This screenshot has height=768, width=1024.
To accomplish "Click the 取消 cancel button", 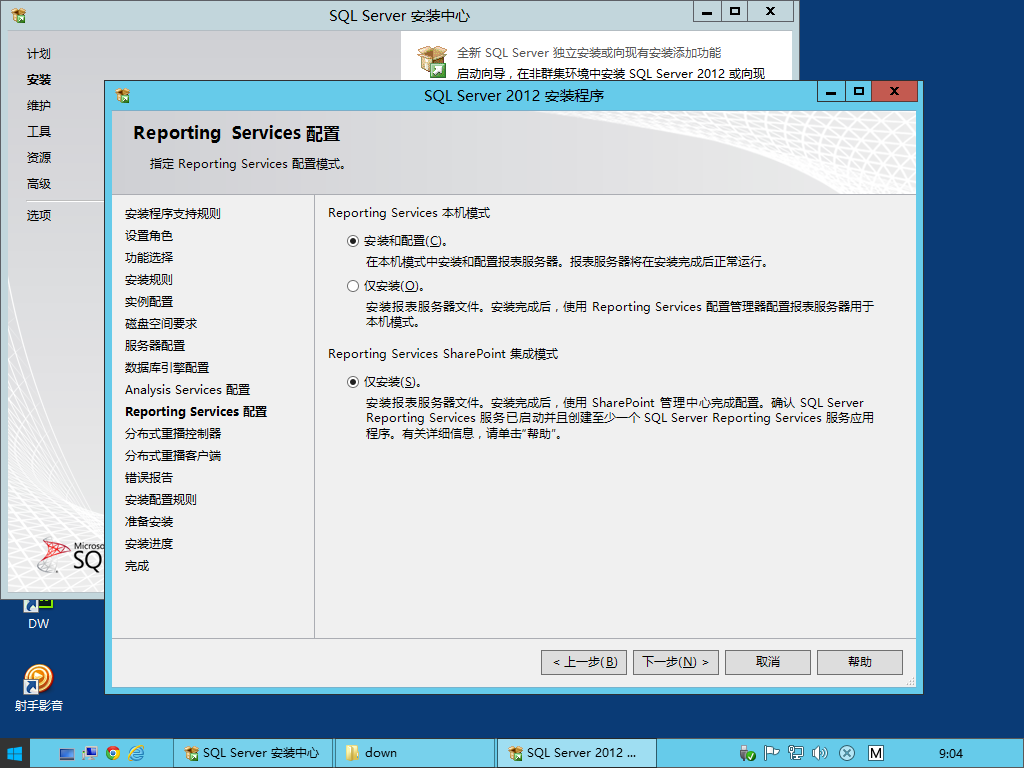I will (768, 662).
